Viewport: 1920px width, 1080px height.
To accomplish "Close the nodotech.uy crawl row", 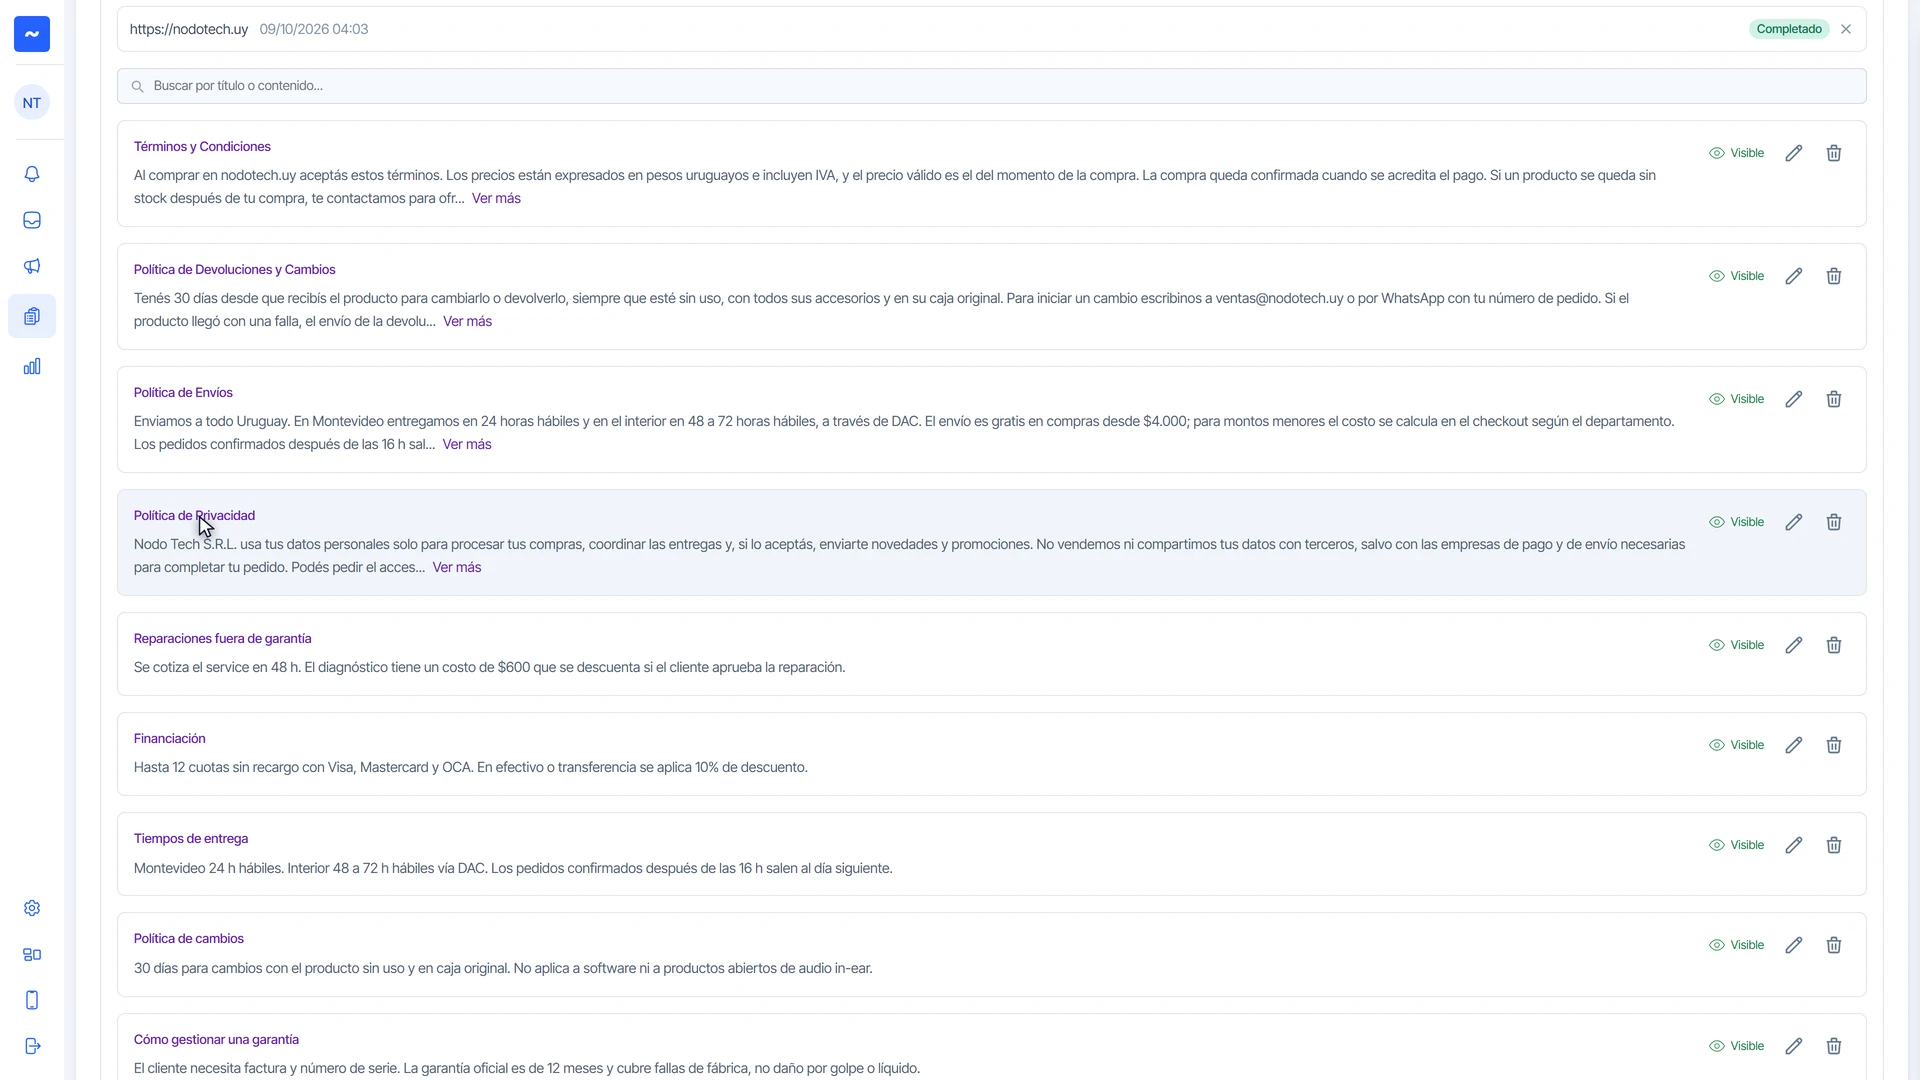I will click(1846, 29).
